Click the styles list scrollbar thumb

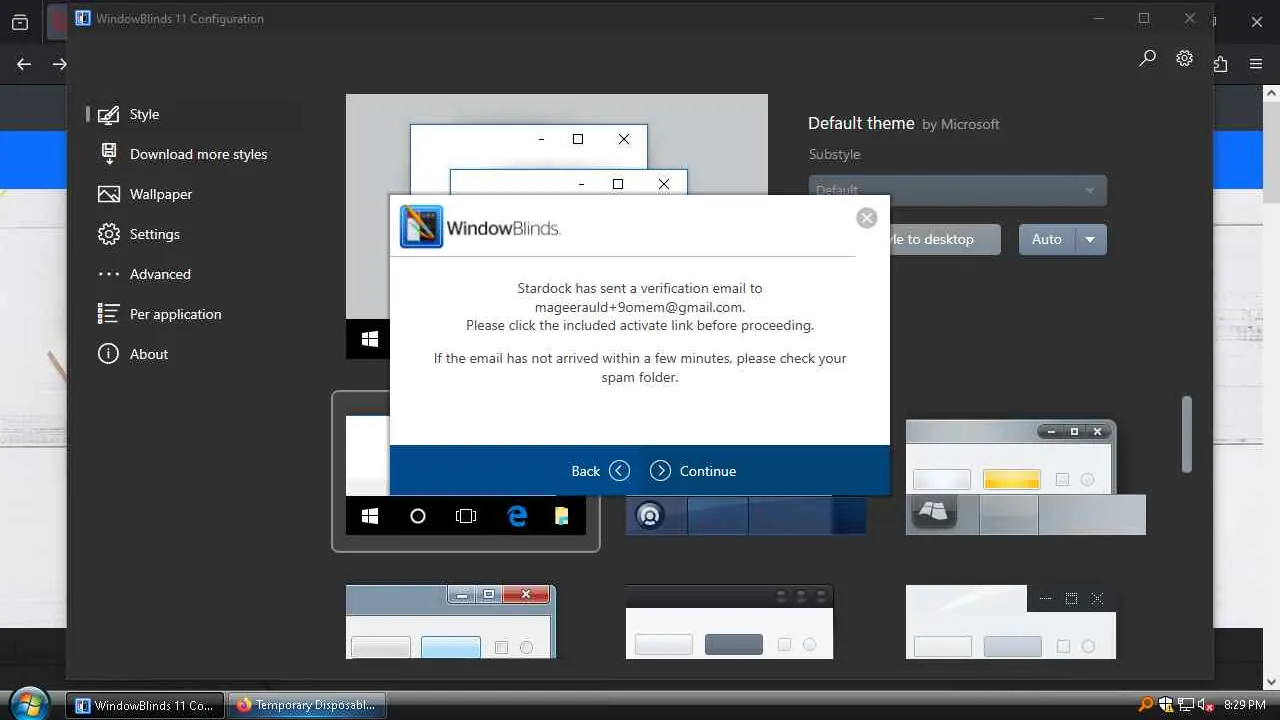click(1187, 434)
